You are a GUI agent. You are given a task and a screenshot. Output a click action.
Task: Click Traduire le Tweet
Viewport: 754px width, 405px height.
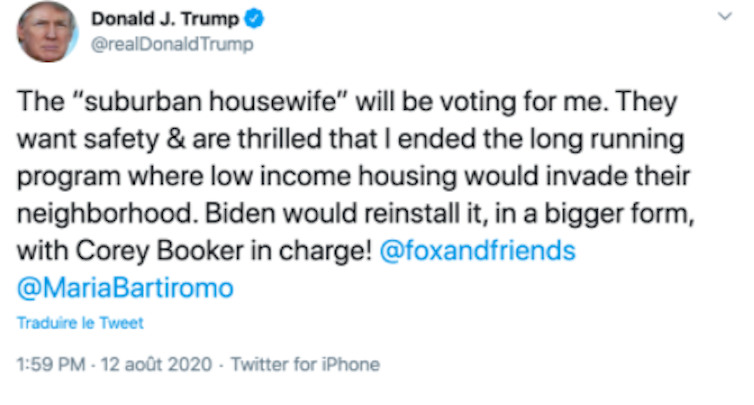80,323
